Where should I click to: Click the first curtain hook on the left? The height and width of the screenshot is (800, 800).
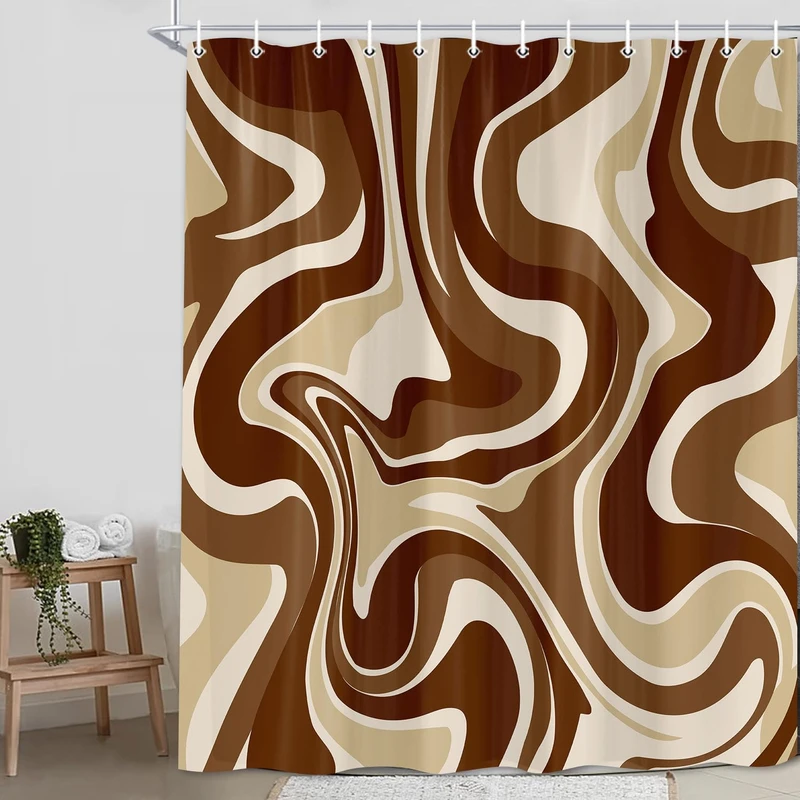tap(201, 45)
